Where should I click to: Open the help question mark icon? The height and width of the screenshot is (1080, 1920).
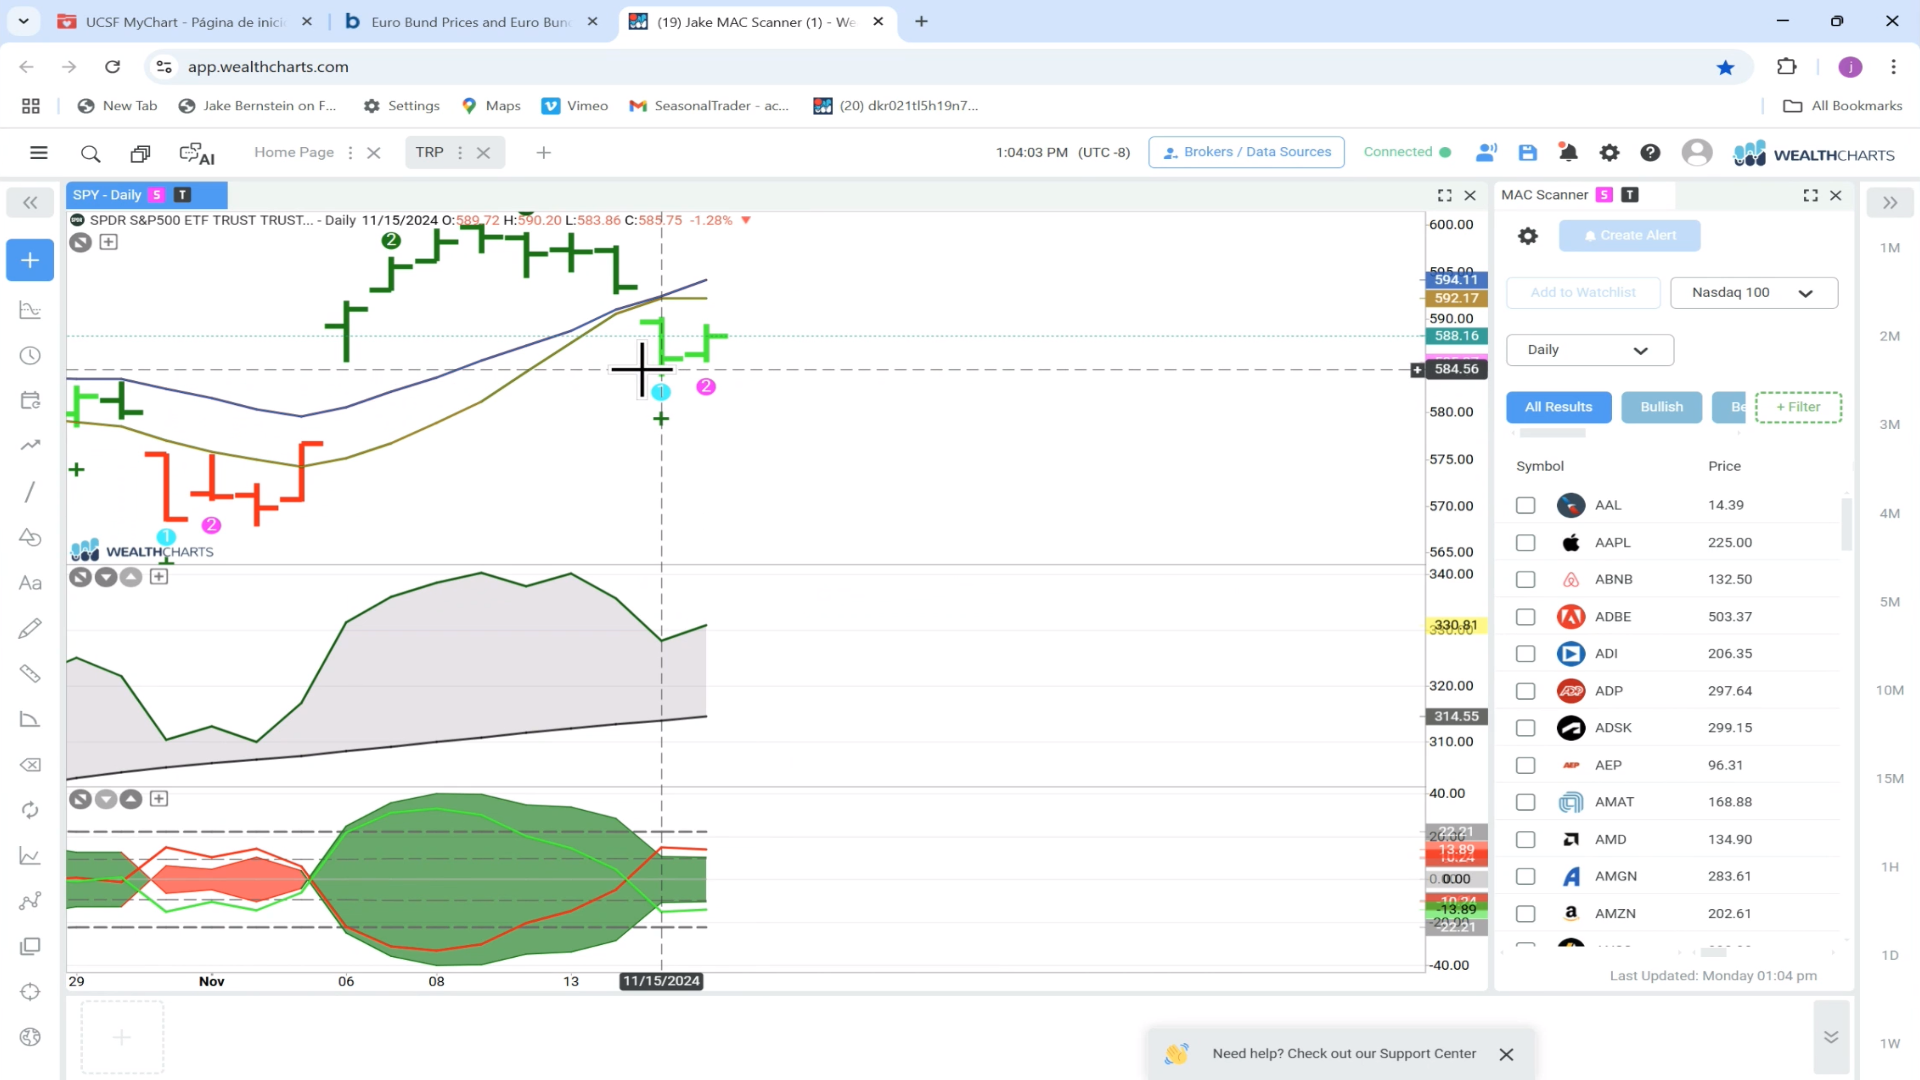(1650, 152)
